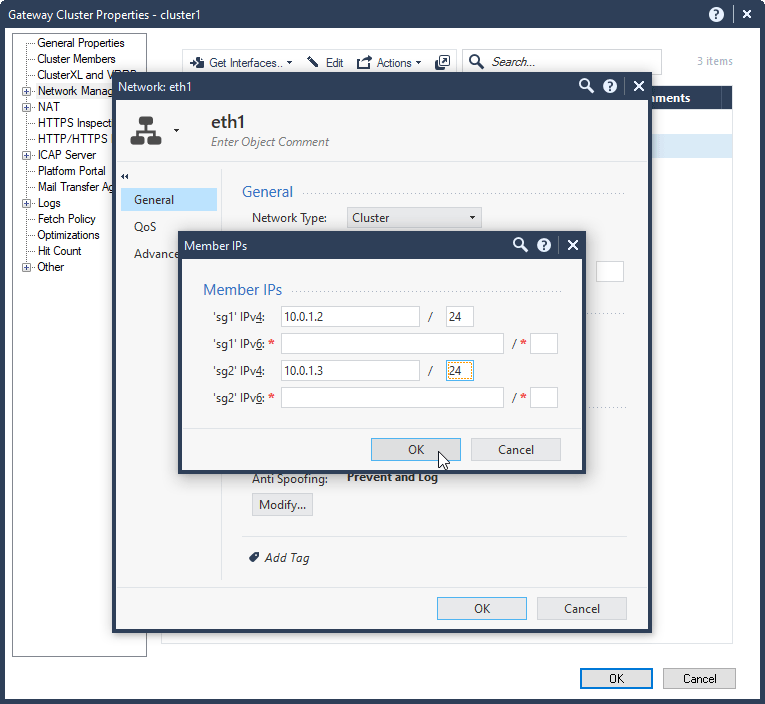
Task: Select Optimizations in the tree
Action: pyautogui.click(x=68, y=235)
